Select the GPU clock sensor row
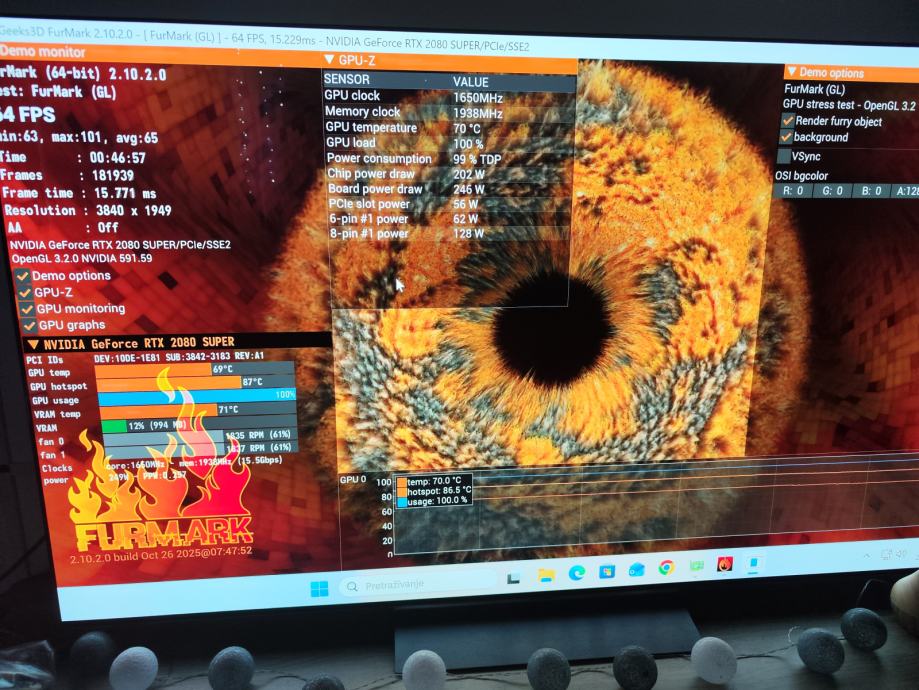The height and width of the screenshot is (690, 919). coord(449,96)
